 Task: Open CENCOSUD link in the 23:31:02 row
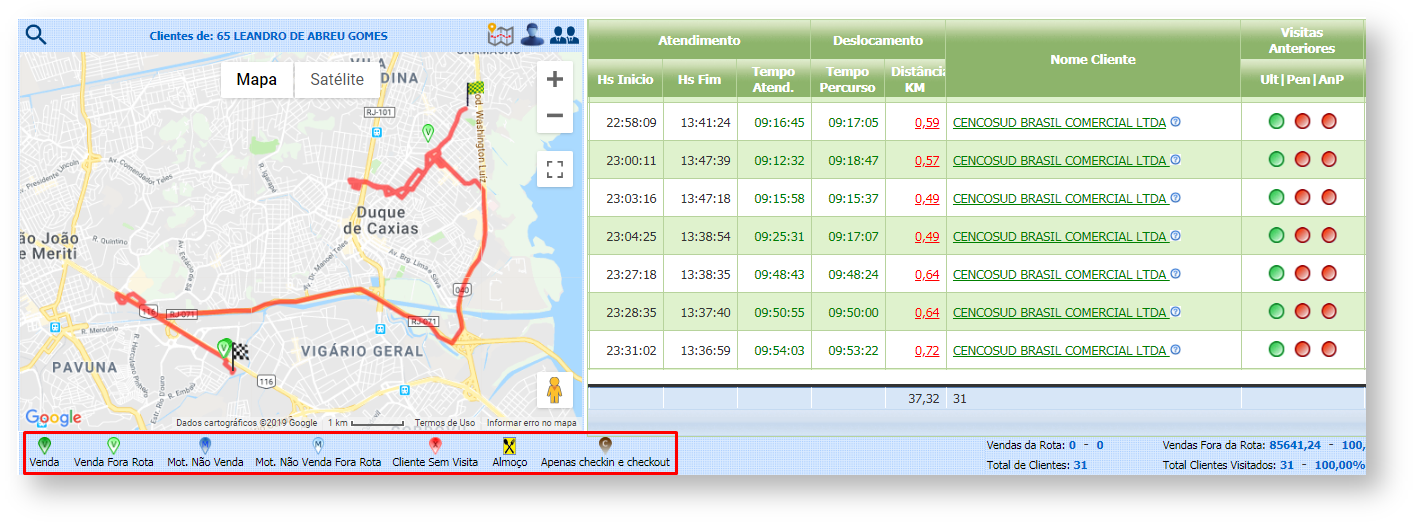click(1060, 351)
